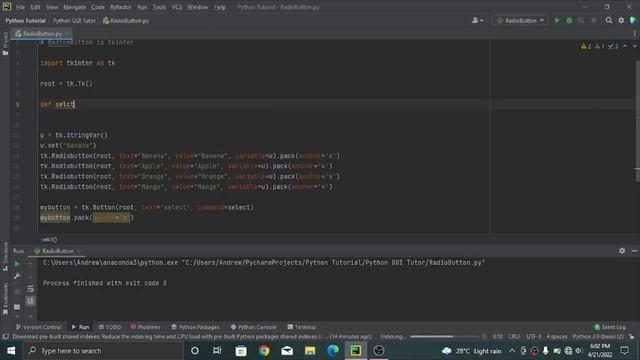Go to next highlighted problem arrow down
Viewport: 640px width, 360px height.
(635, 47)
